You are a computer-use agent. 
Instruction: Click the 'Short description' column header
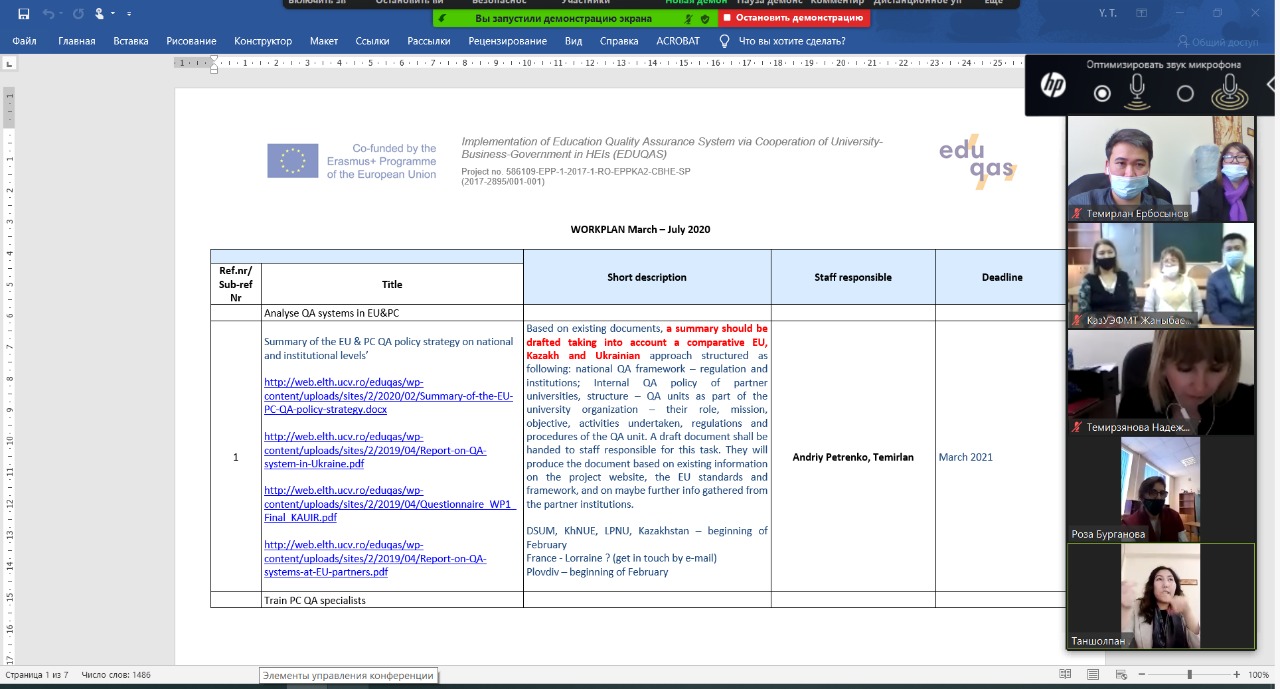coord(647,277)
